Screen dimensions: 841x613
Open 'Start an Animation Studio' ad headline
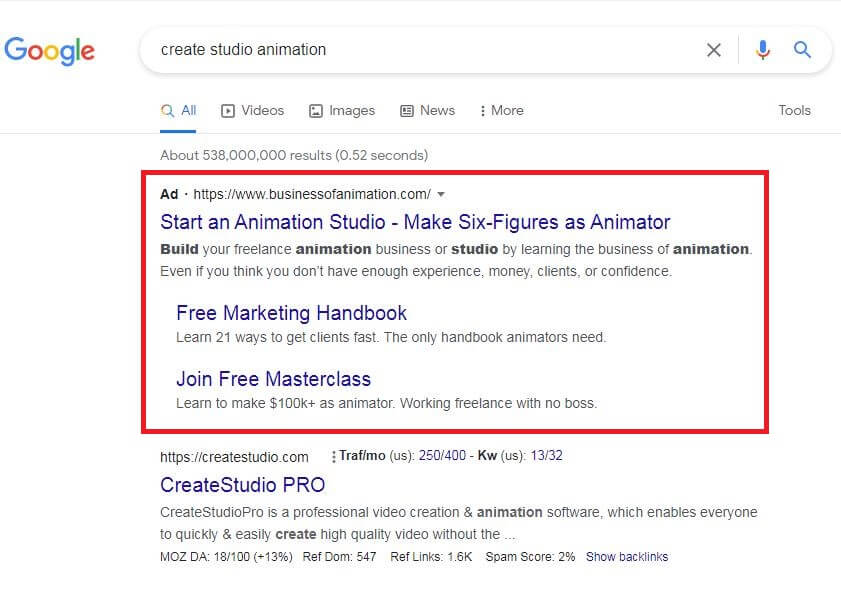coord(415,222)
